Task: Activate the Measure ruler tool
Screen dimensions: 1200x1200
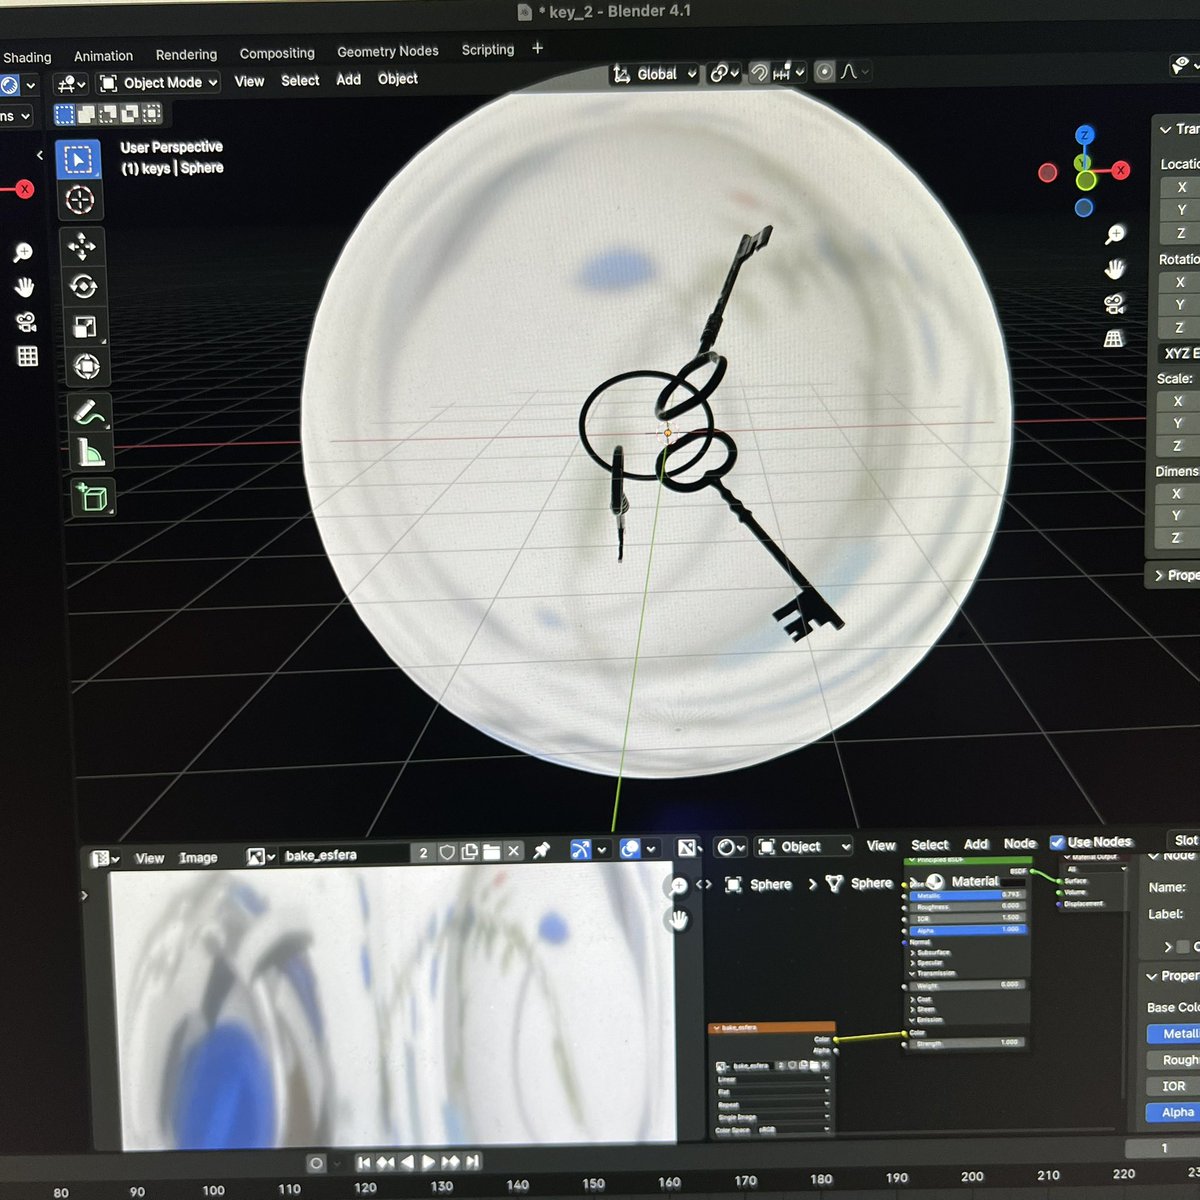Action: [91, 454]
